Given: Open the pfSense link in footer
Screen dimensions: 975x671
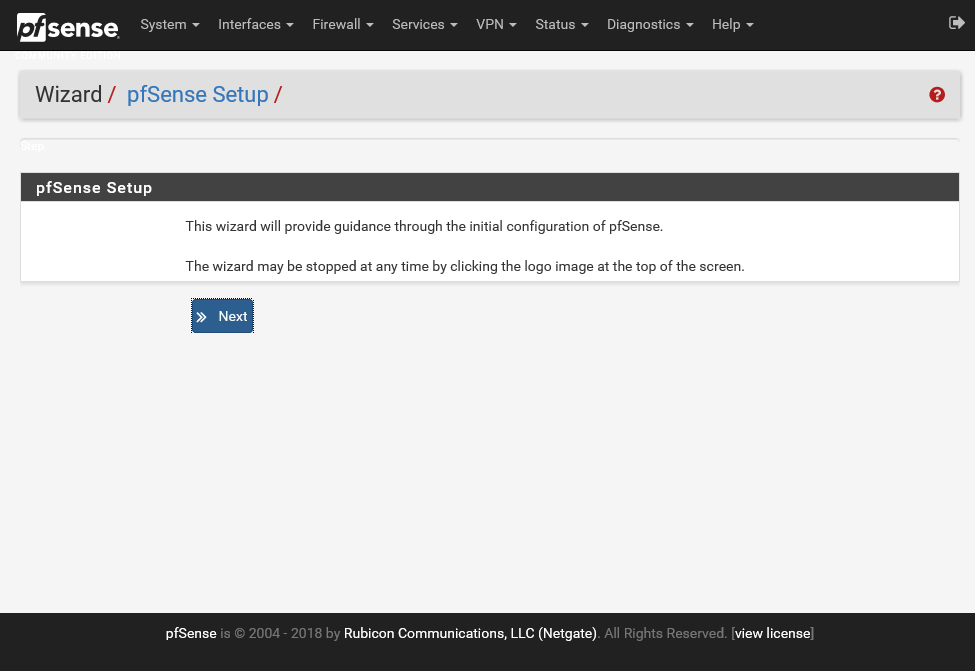Looking at the screenshot, I should (x=191, y=633).
